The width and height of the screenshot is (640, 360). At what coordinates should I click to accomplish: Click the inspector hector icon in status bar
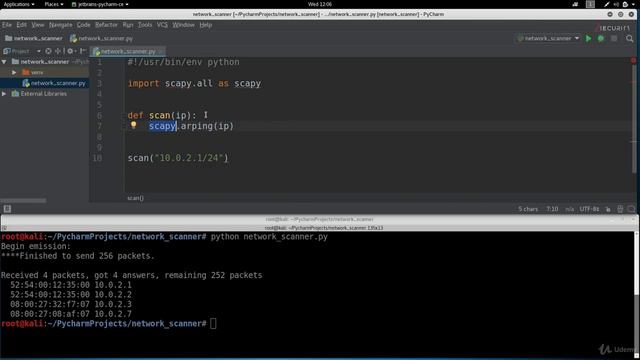[x=620, y=209]
